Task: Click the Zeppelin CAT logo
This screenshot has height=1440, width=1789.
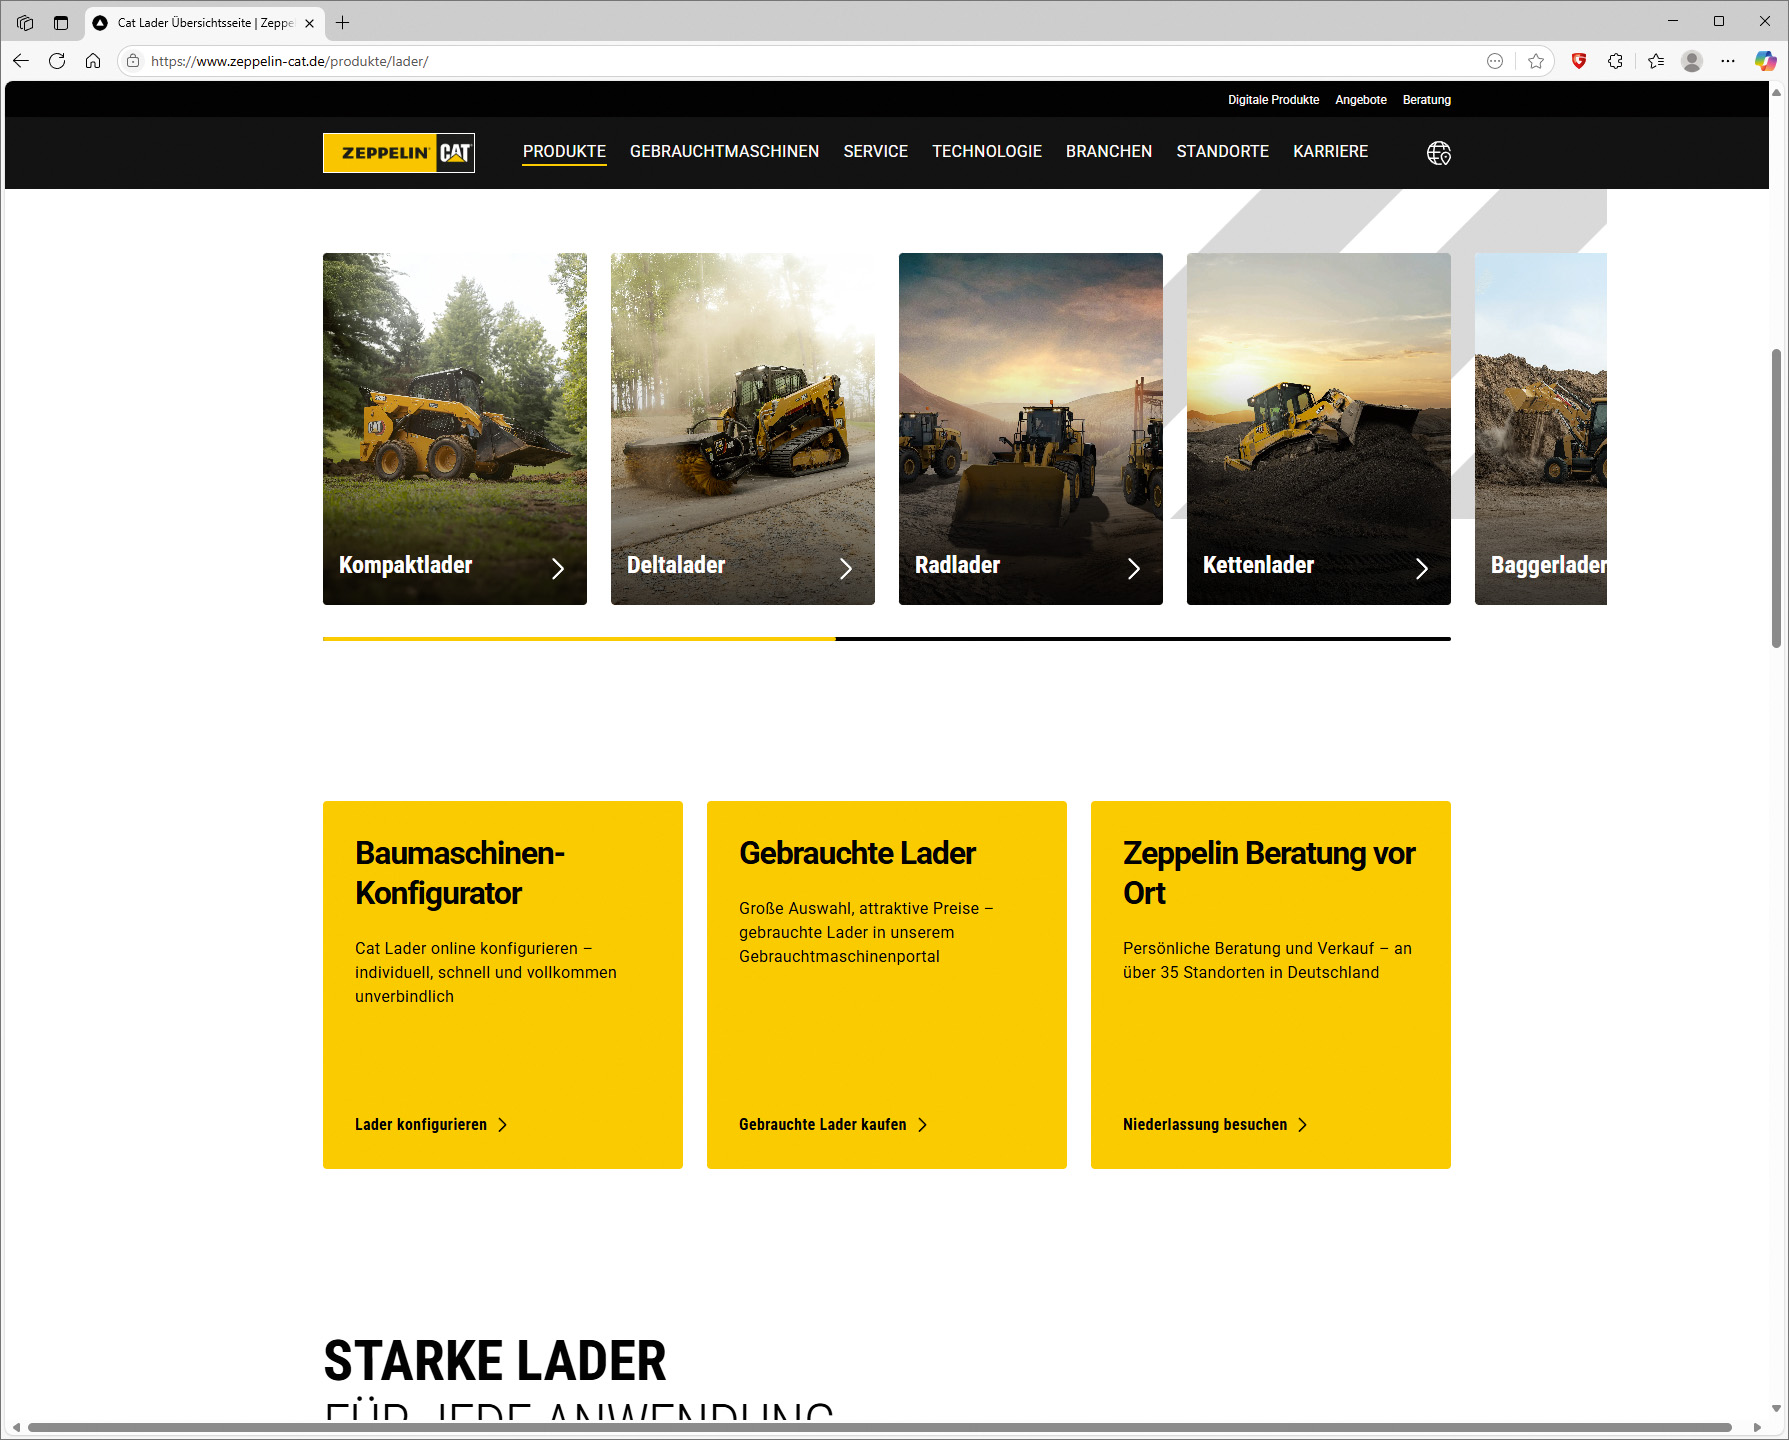Action: (398, 153)
